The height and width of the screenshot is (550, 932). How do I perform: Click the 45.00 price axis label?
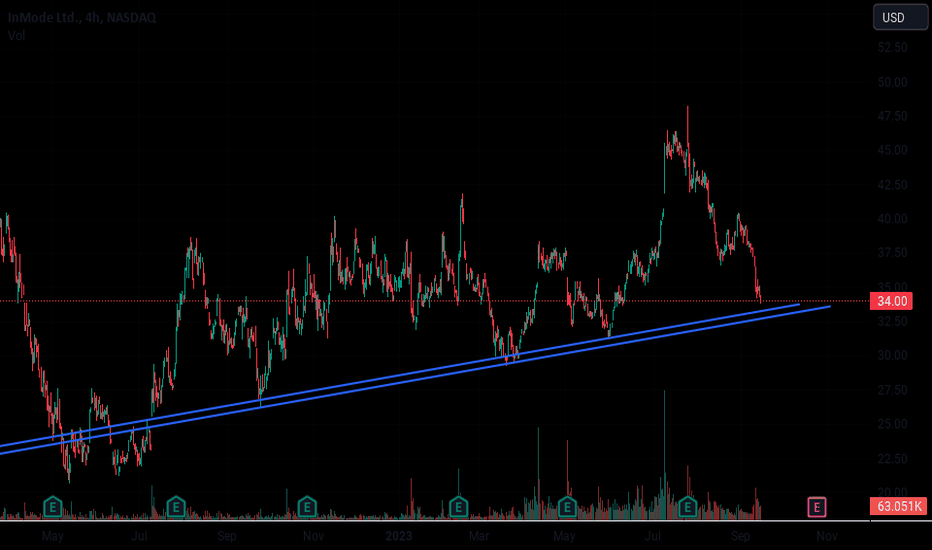892,150
